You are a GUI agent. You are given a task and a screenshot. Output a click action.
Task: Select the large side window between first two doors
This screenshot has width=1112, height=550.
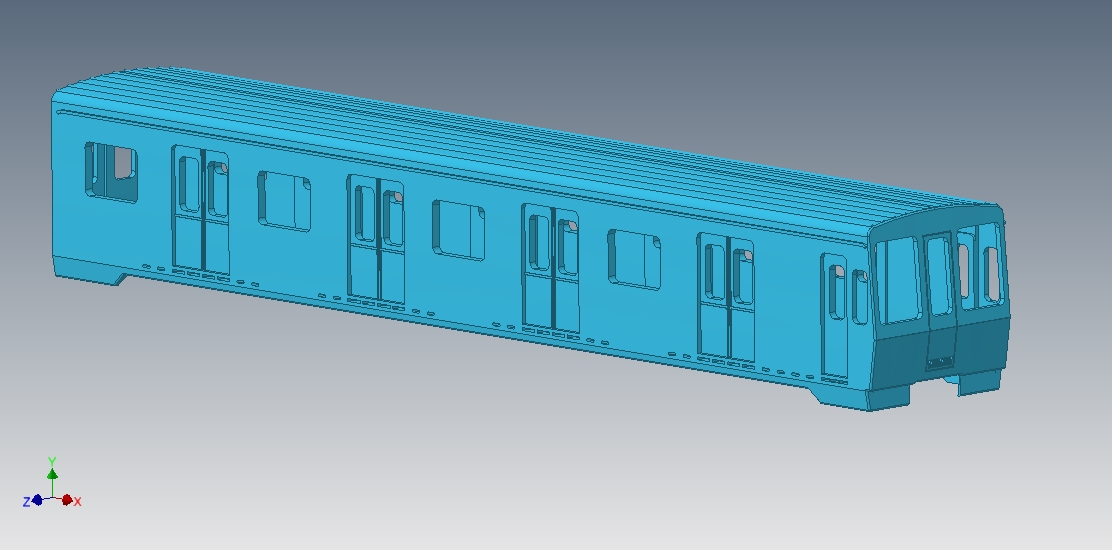tap(284, 201)
